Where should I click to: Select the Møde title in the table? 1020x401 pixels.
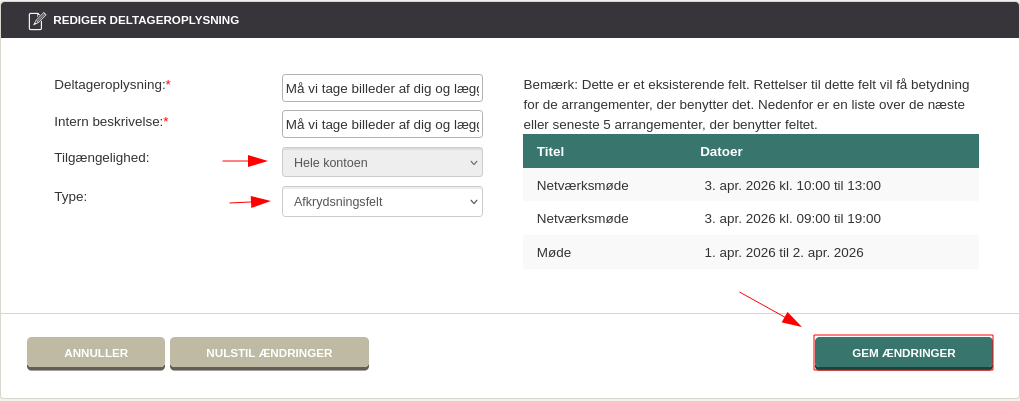click(x=554, y=252)
